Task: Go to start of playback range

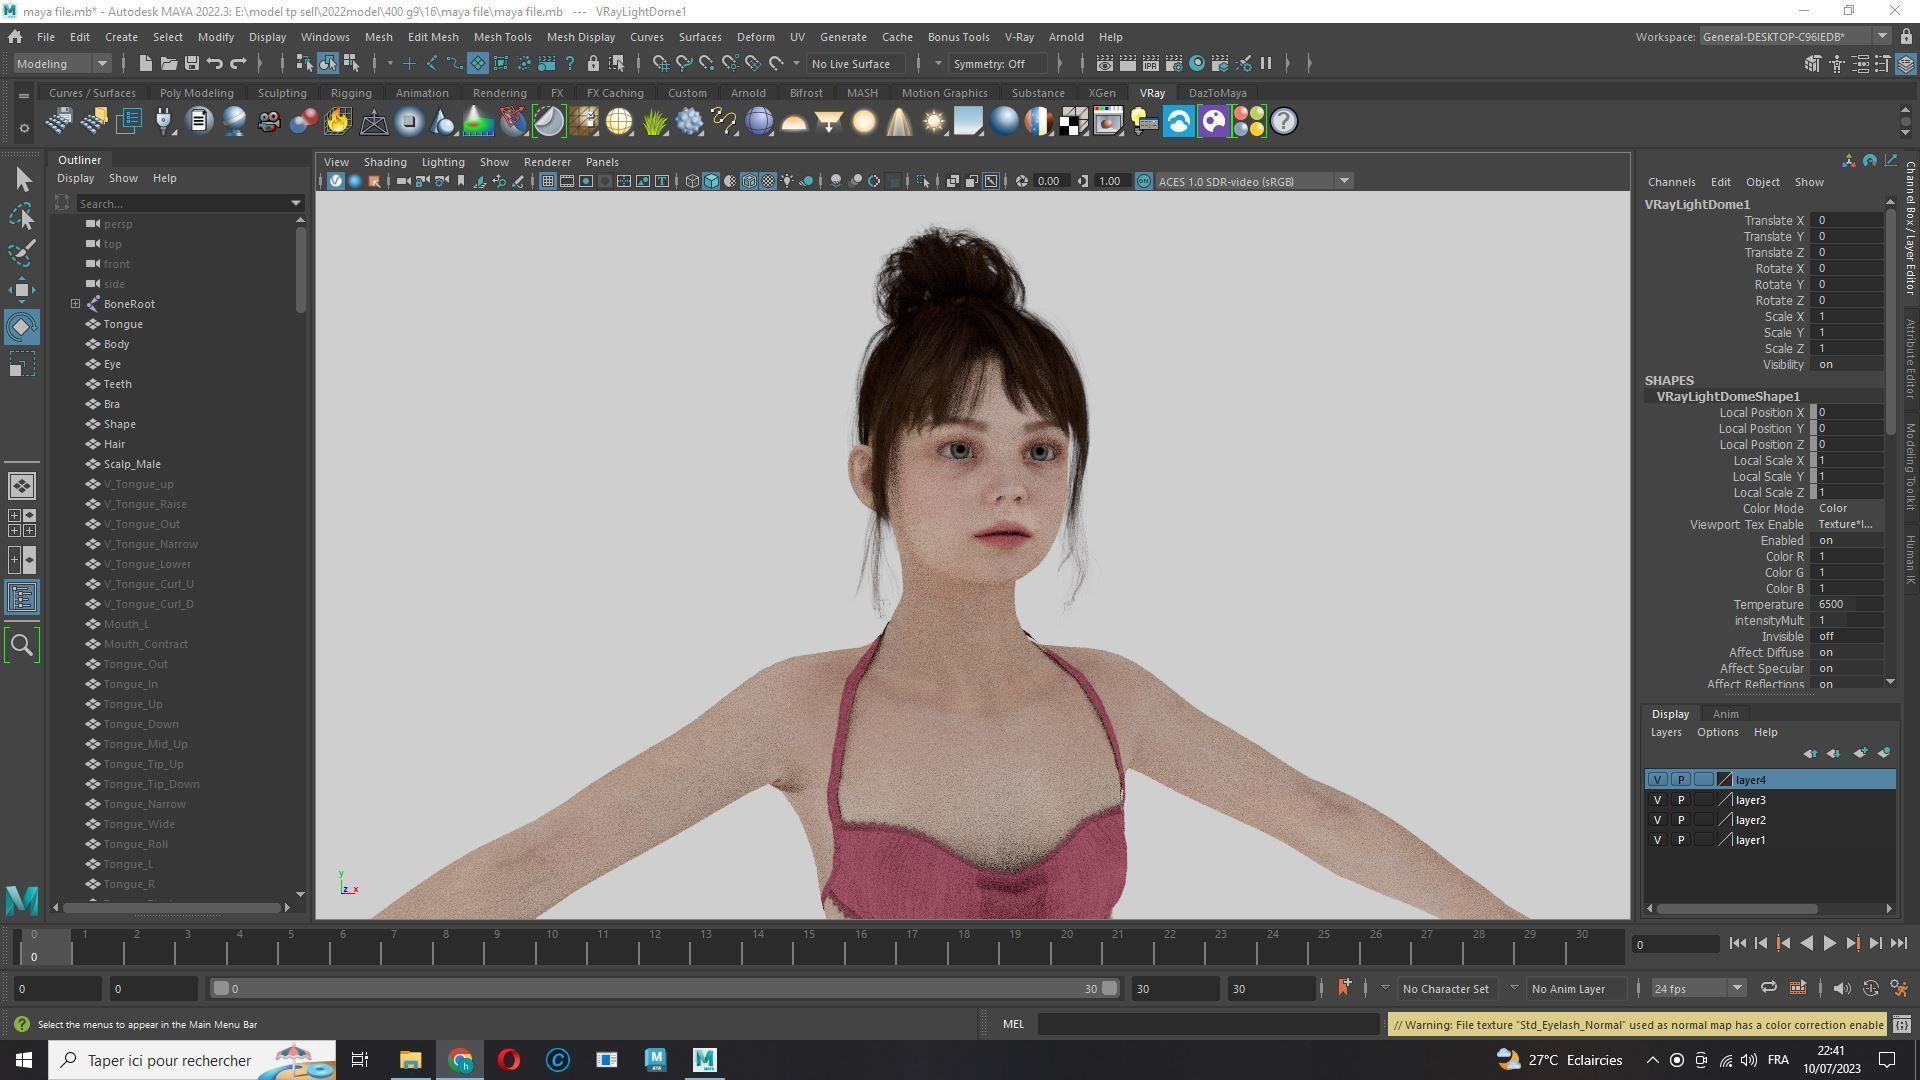Action: click(1737, 943)
